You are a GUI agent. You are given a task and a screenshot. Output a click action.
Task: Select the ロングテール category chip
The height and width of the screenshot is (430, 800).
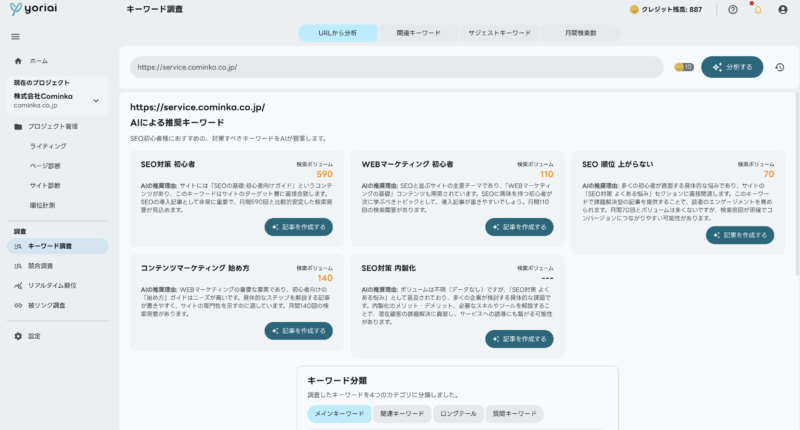(457, 413)
